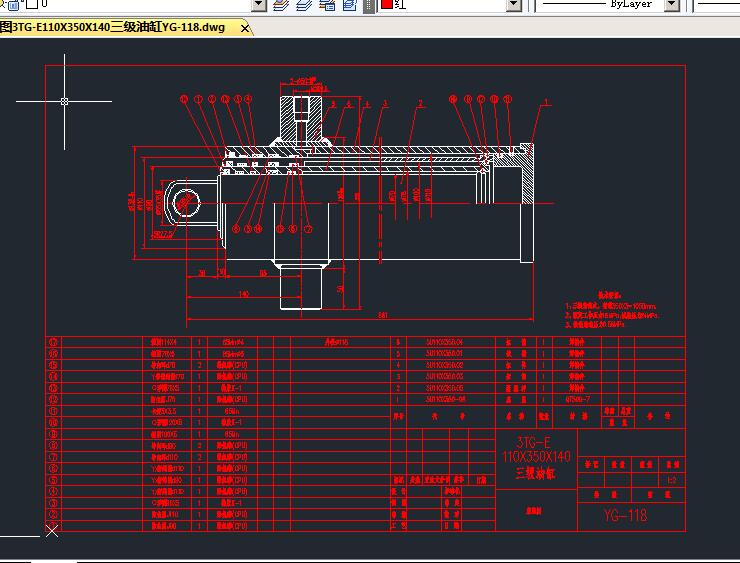Click the UCS origin marker at bottom-left
This screenshot has width=740, height=563.
(x=52, y=531)
